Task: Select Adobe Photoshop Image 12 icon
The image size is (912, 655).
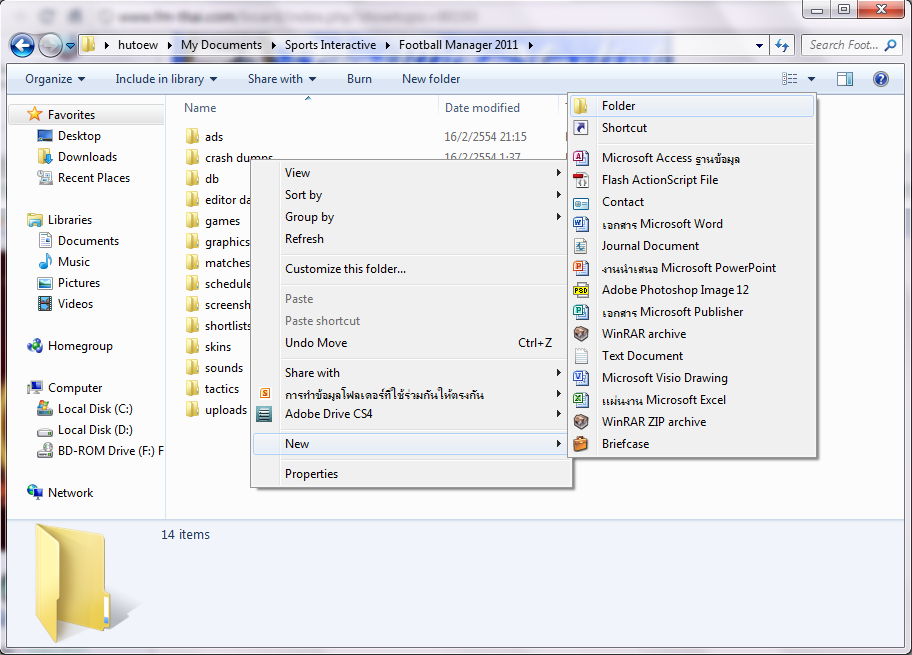Action: [x=580, y=290]
